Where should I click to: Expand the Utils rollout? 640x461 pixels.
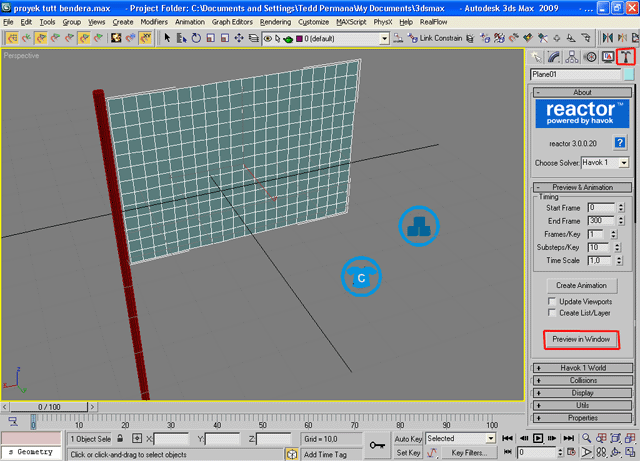point(583,405)
